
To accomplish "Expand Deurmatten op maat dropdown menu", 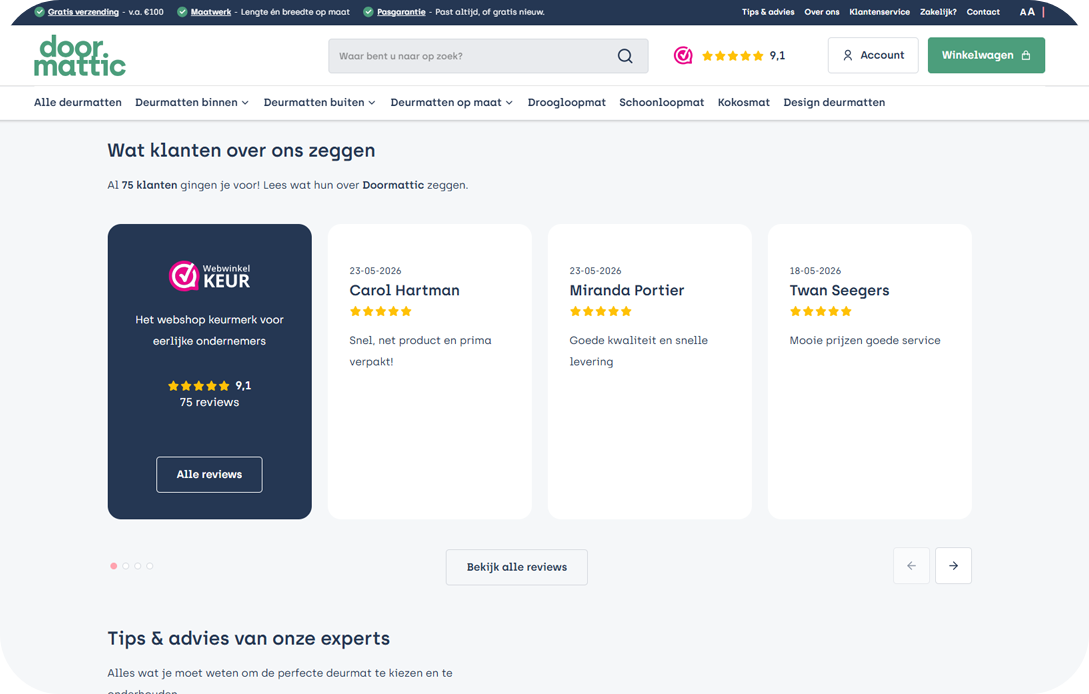I will [x=451, y=102].
